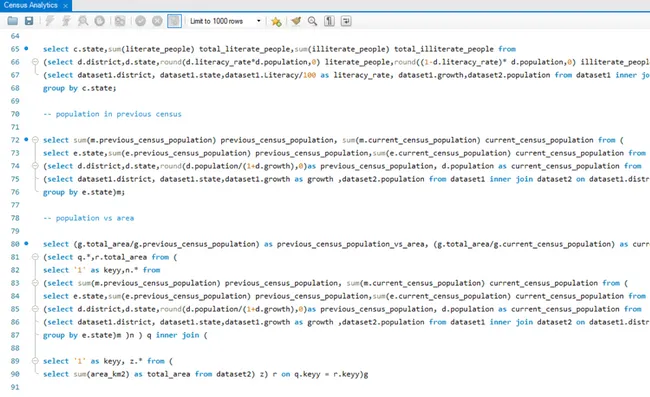Beautify the SQL with the broom icon

pos(296,21)
